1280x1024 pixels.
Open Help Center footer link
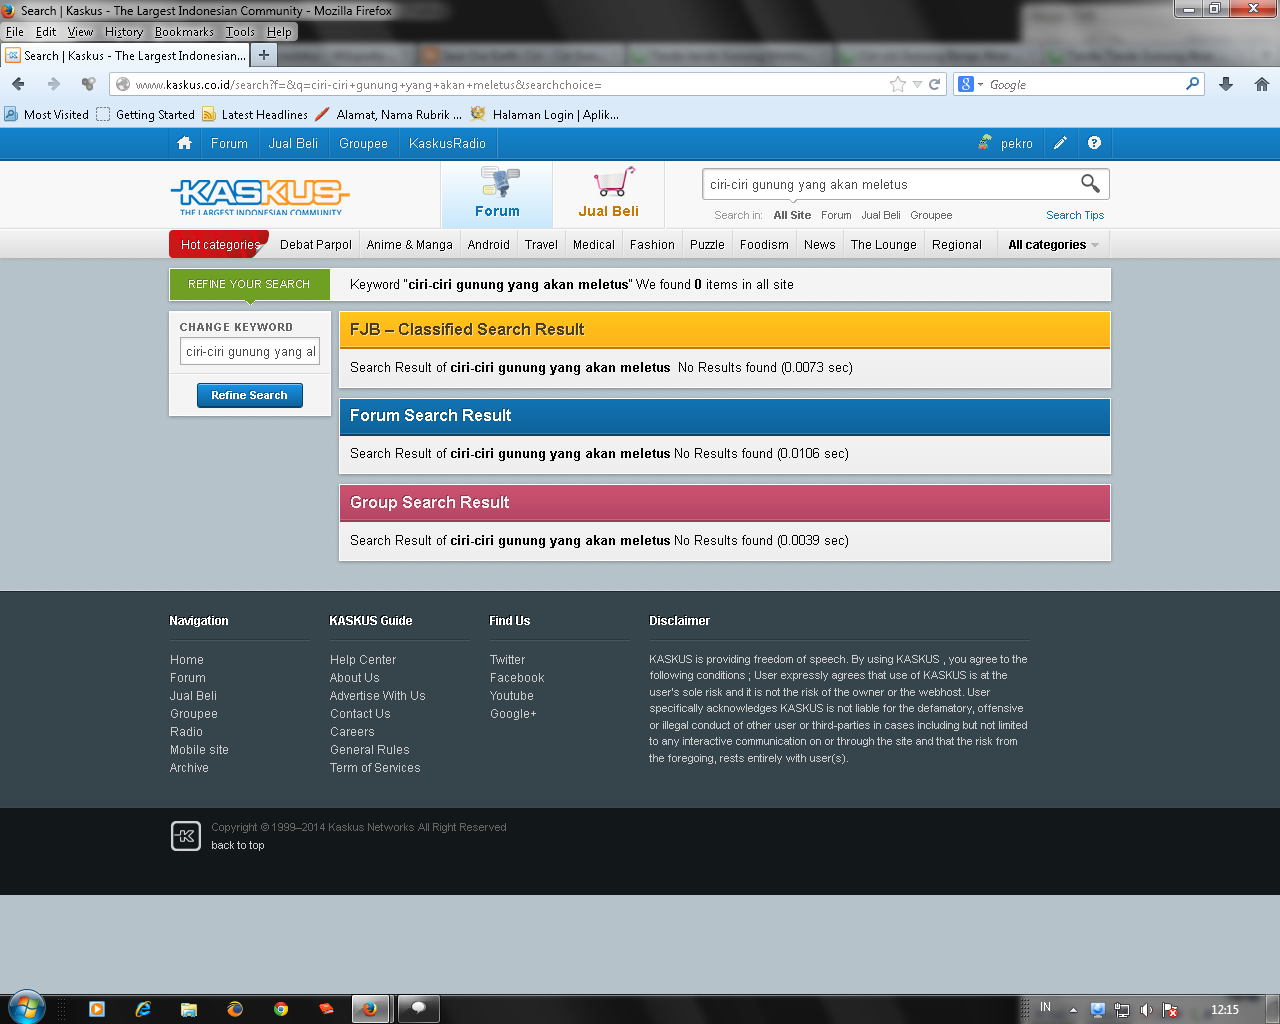tap(363, 660)
